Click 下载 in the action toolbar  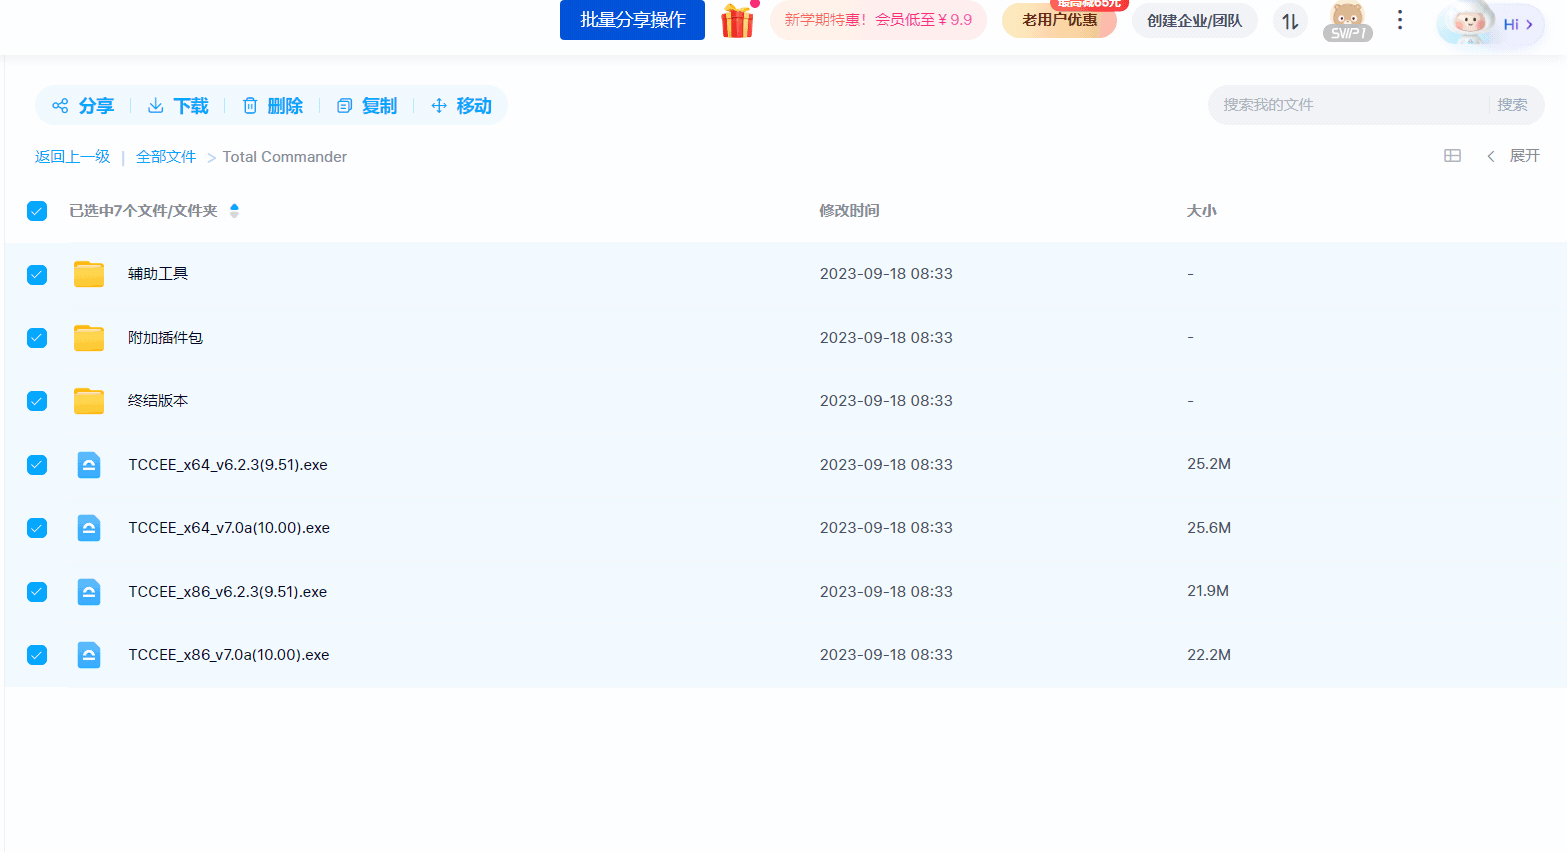pyautogui.click(x=178, y=106)
